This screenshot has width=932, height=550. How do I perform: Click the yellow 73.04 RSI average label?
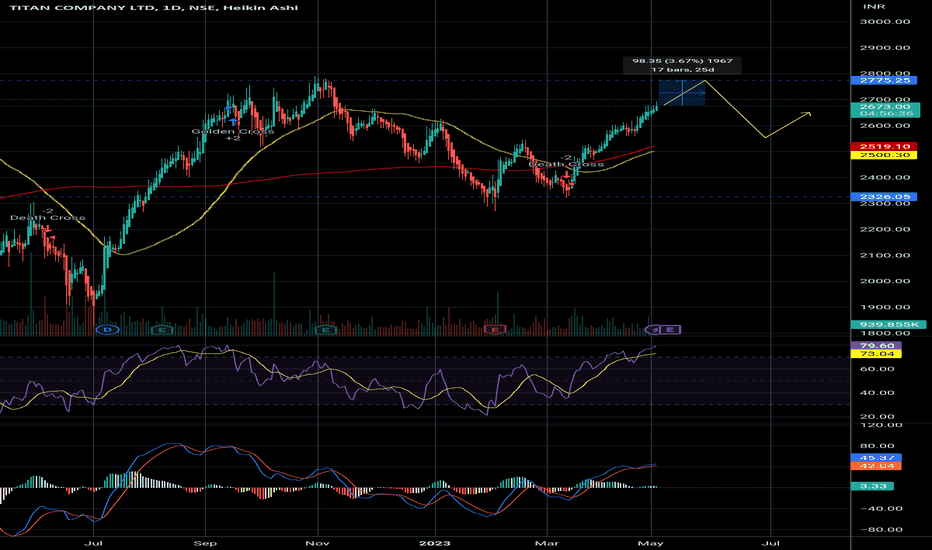pyautogui.click(x=876, y=354)
